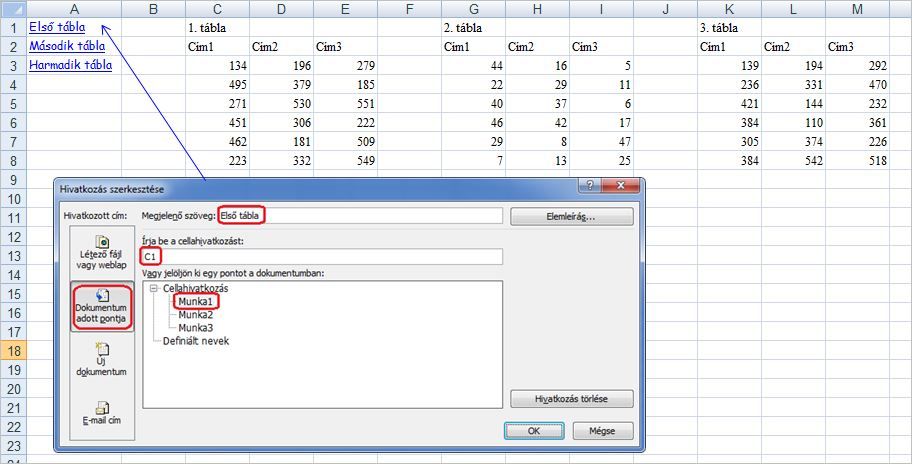This screenshot has height=464, width=912.
Task: Select Munka3 sheet in tree
Action: click(x=195, y=327)
